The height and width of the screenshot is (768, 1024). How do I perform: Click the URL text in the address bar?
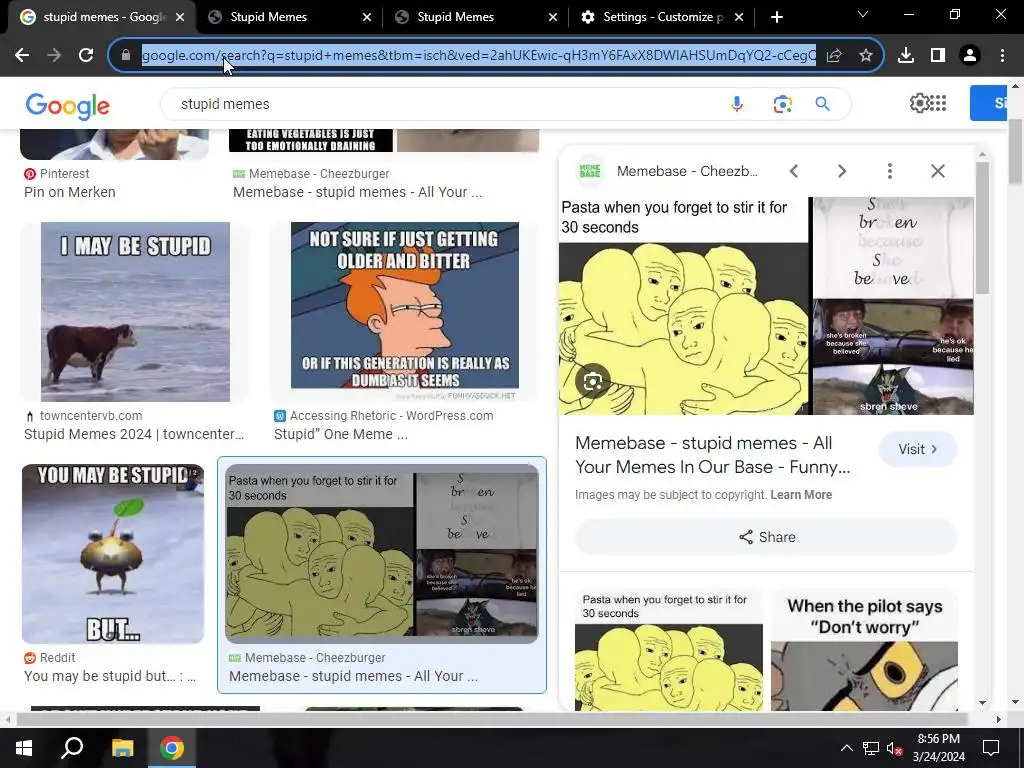479,56
